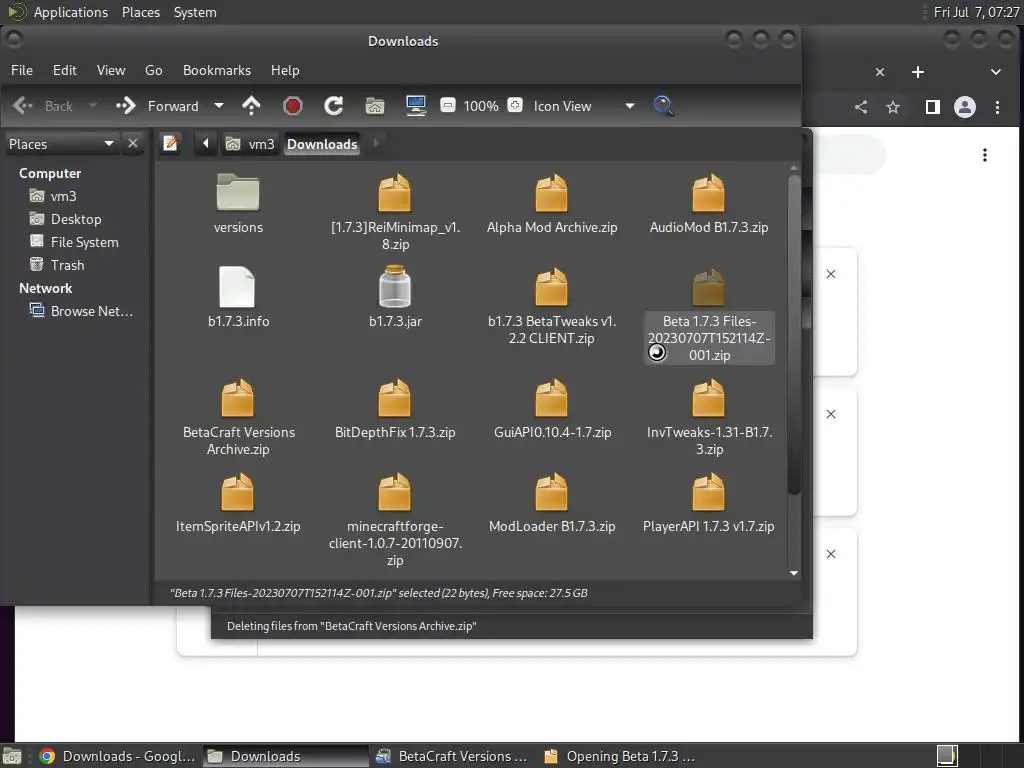
Task: Click the Forward navigation button
Action: point(157,106)
